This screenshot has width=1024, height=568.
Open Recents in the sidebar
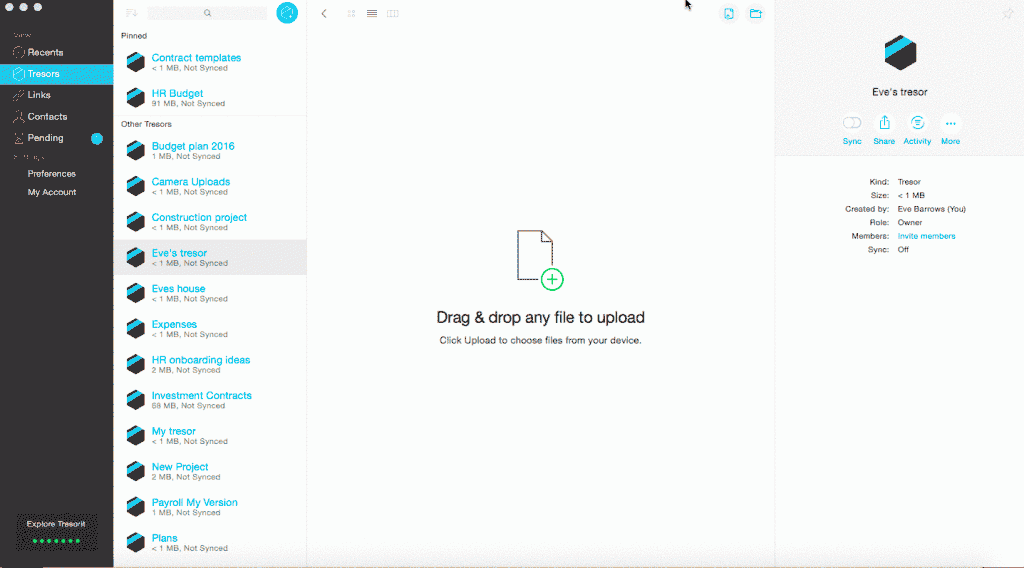point(56,52)
